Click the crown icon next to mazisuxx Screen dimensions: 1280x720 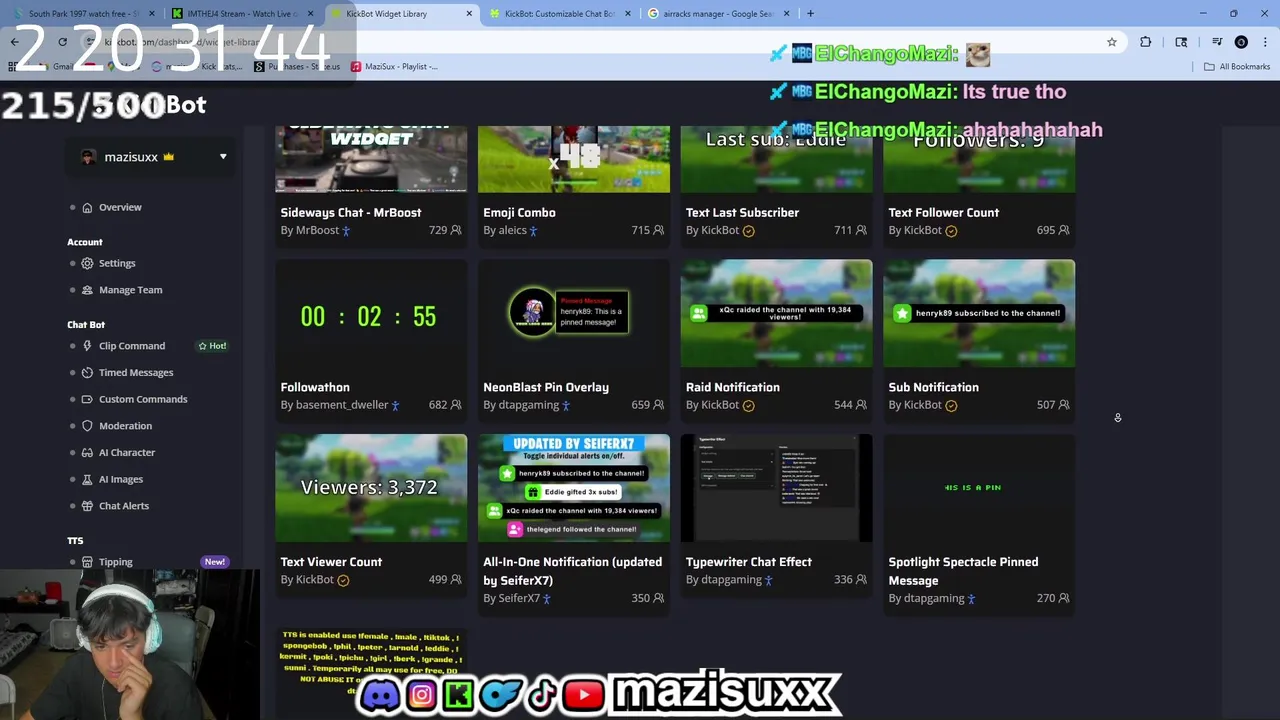(x=168, y=157)
